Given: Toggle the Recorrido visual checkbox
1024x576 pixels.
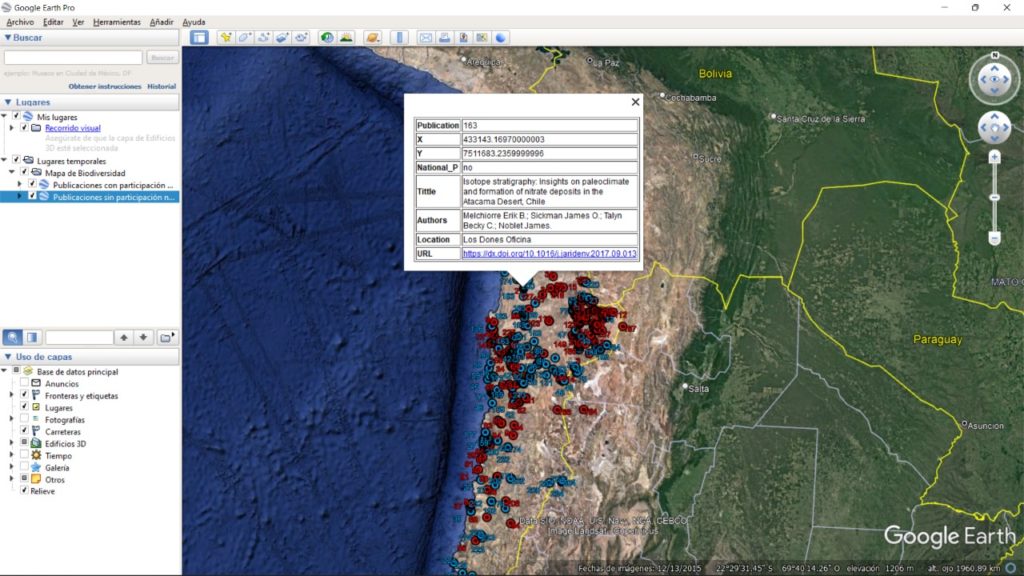Looking at the screenshot, I should click(24, 128).
